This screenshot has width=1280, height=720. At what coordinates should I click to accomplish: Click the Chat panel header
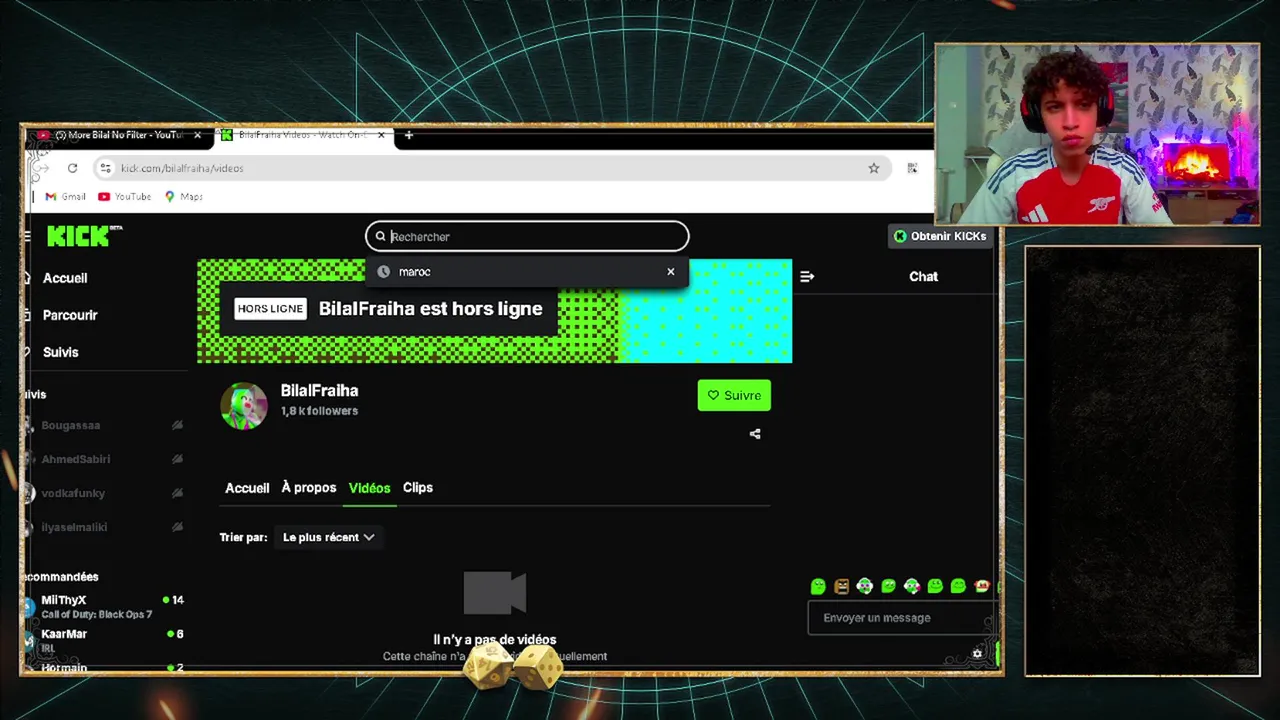pos(923,277)
